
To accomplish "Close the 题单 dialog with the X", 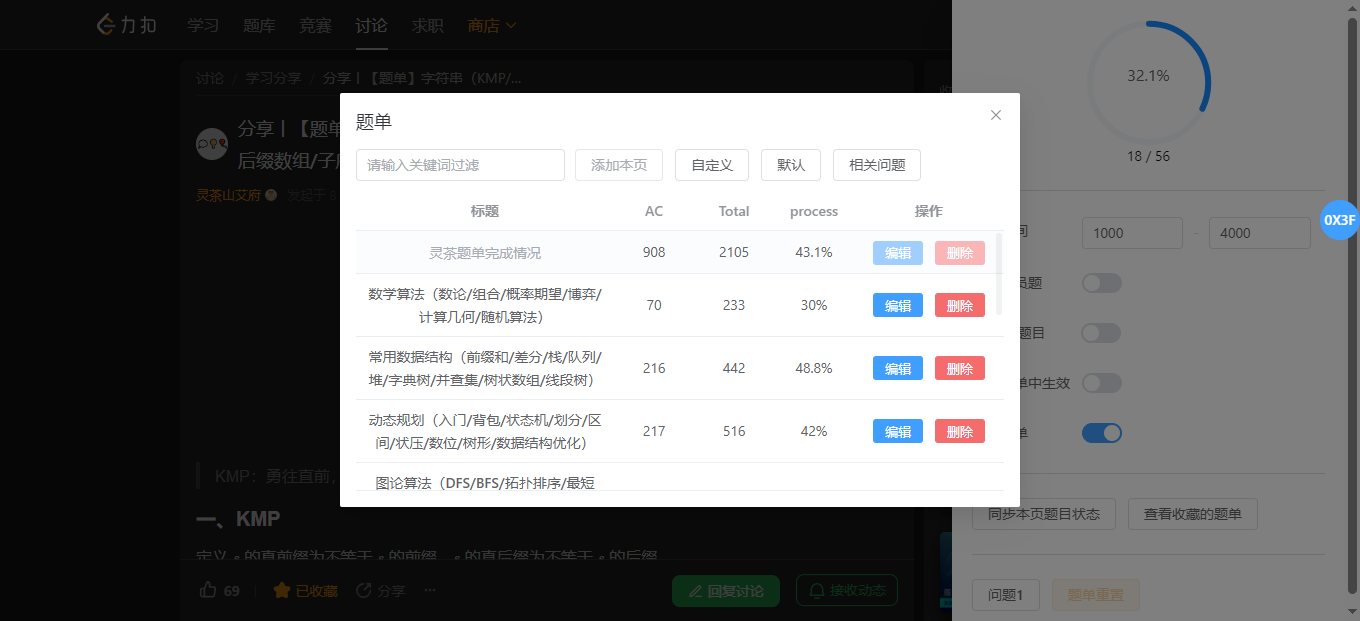I will tap(995, 115).
